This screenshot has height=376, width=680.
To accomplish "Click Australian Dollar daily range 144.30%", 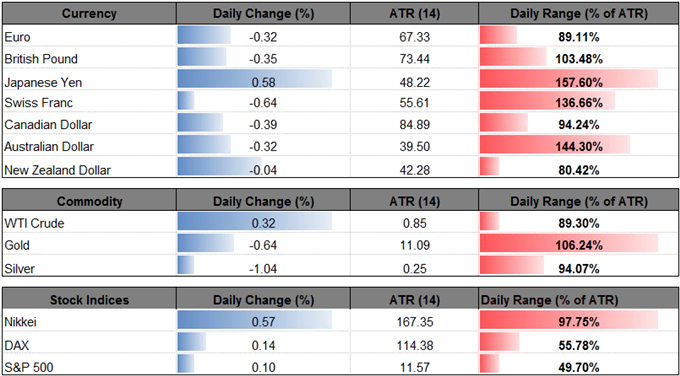I will pyautogui.click(x=579, y=147).
